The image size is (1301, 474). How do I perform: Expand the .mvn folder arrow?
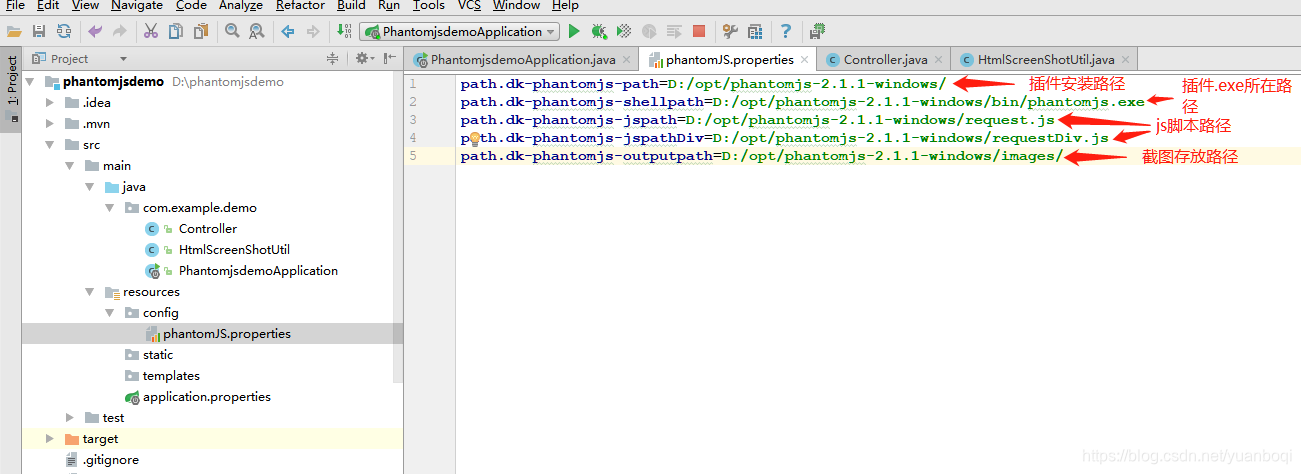click(x=50, y=124)
